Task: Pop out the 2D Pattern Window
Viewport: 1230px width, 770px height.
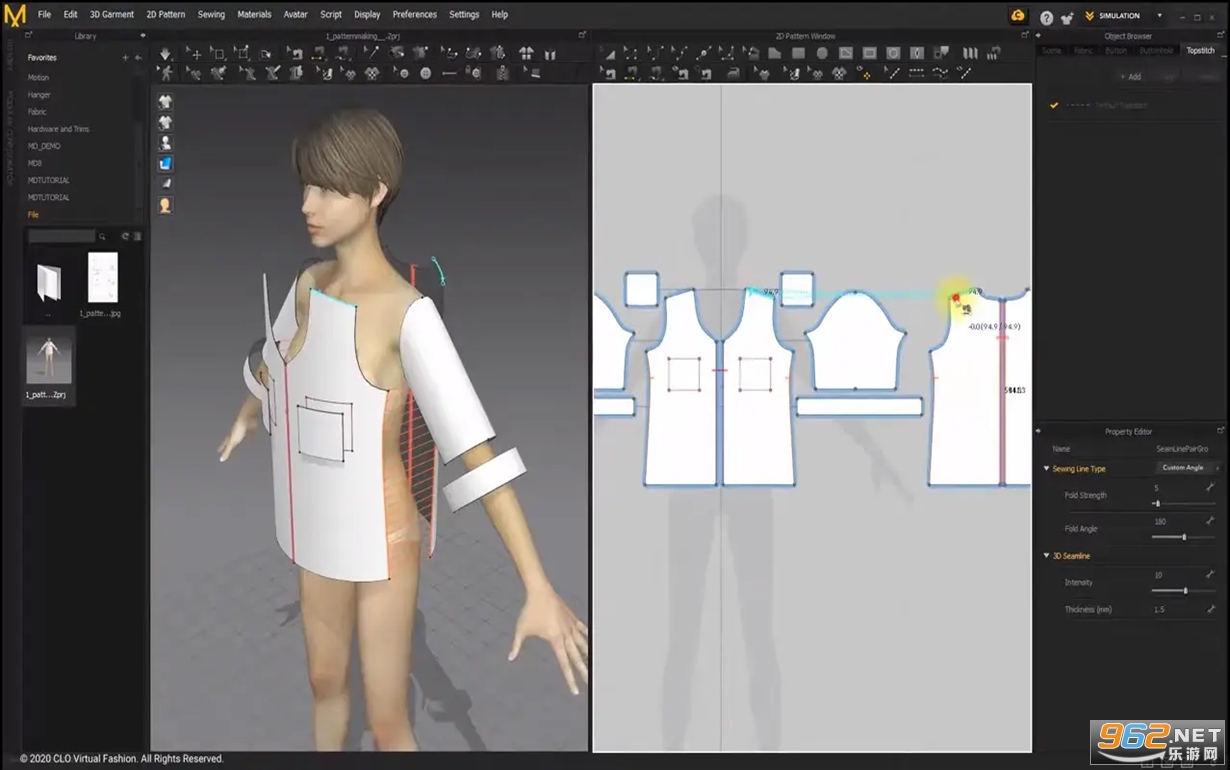Action: click(1026, 35)
